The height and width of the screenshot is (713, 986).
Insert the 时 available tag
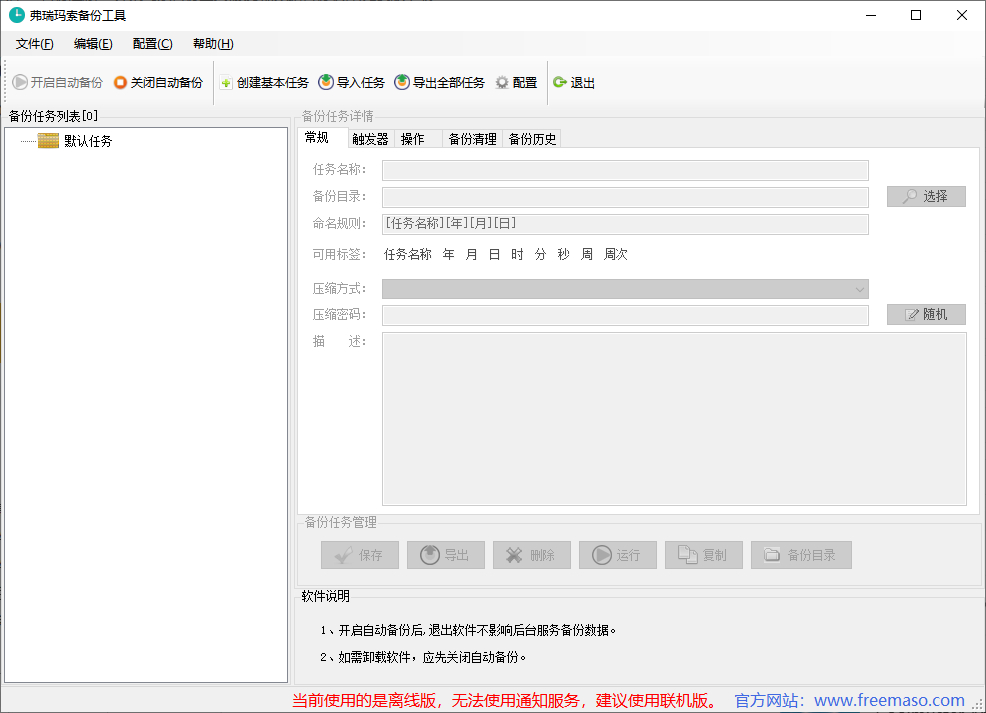pos(517,255)
